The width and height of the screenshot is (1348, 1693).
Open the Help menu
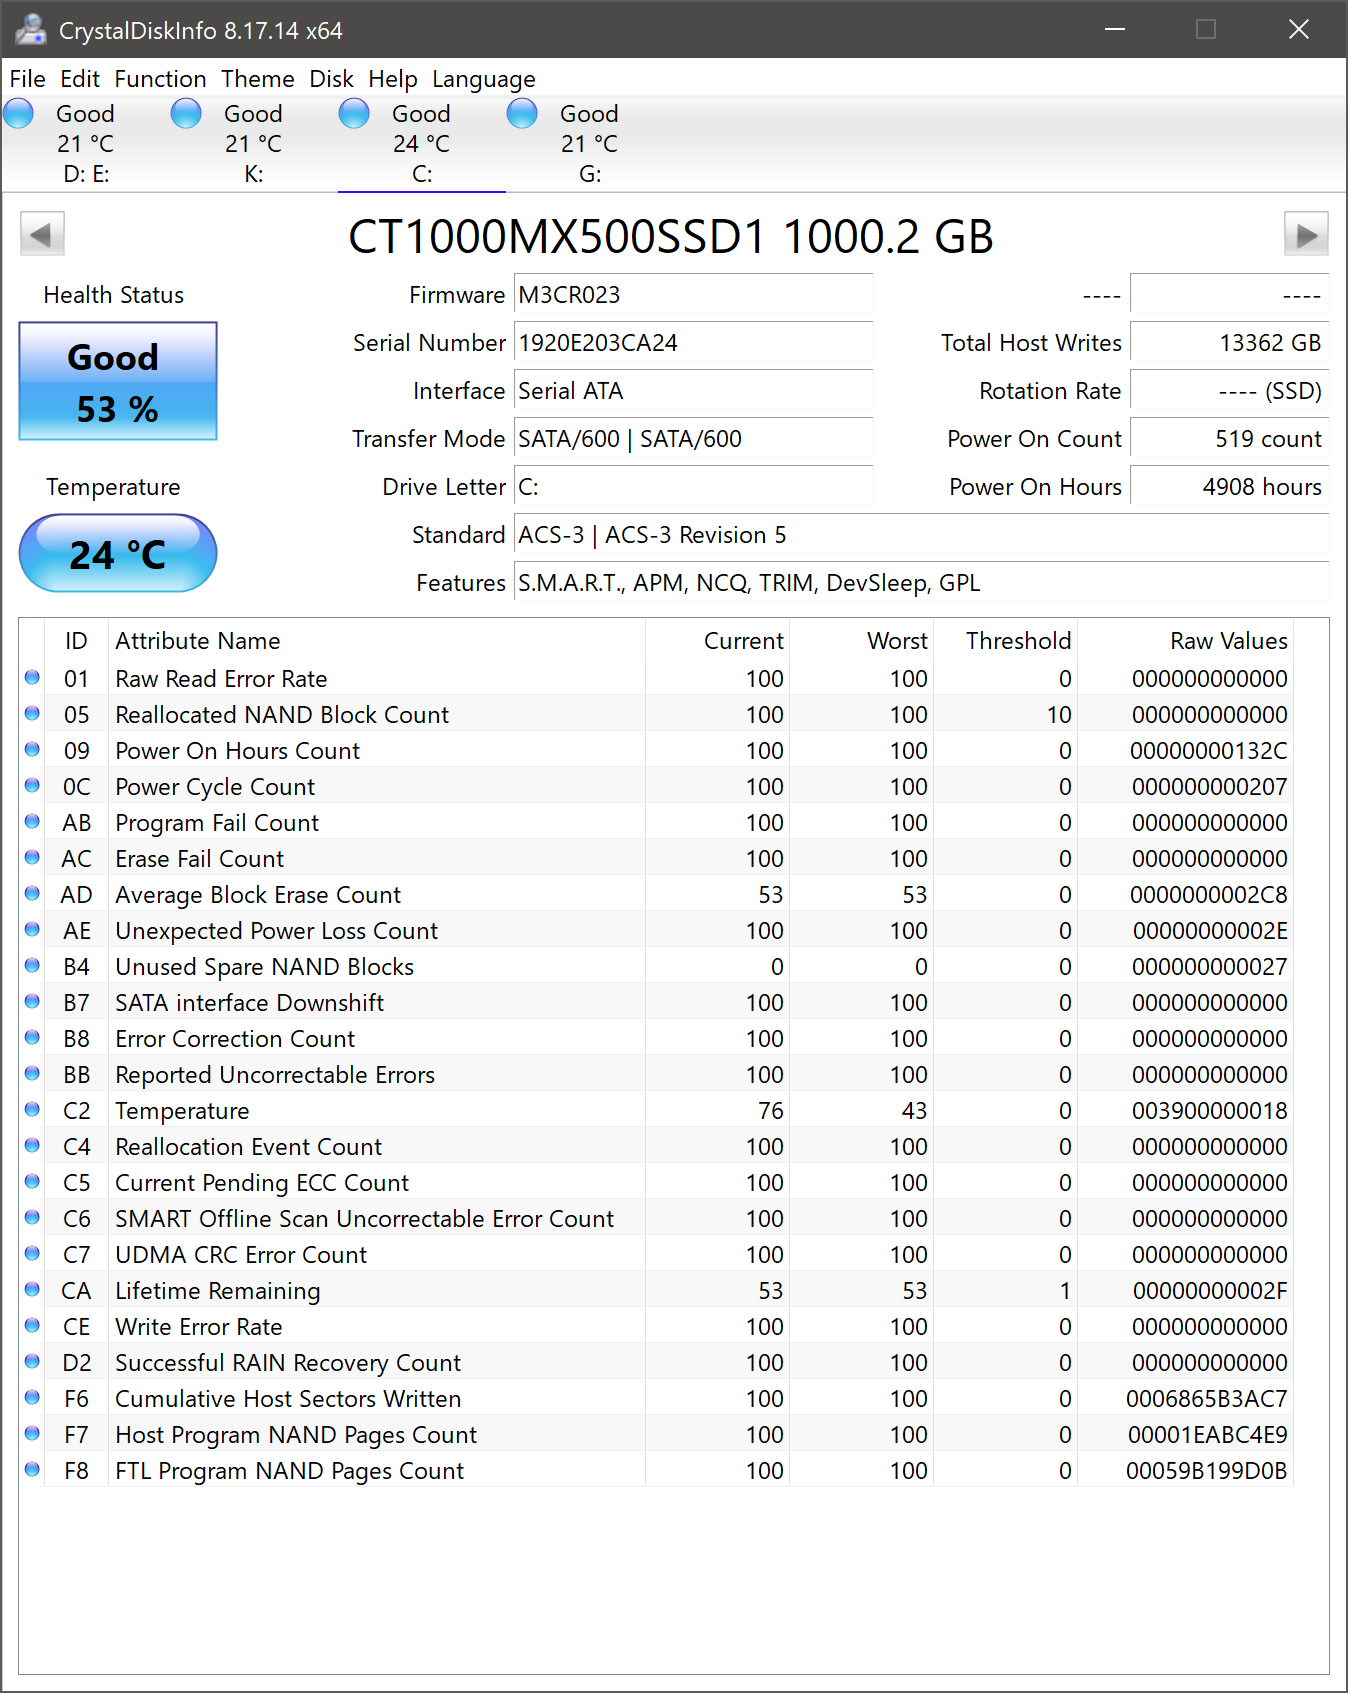click(x=393, y=79)
